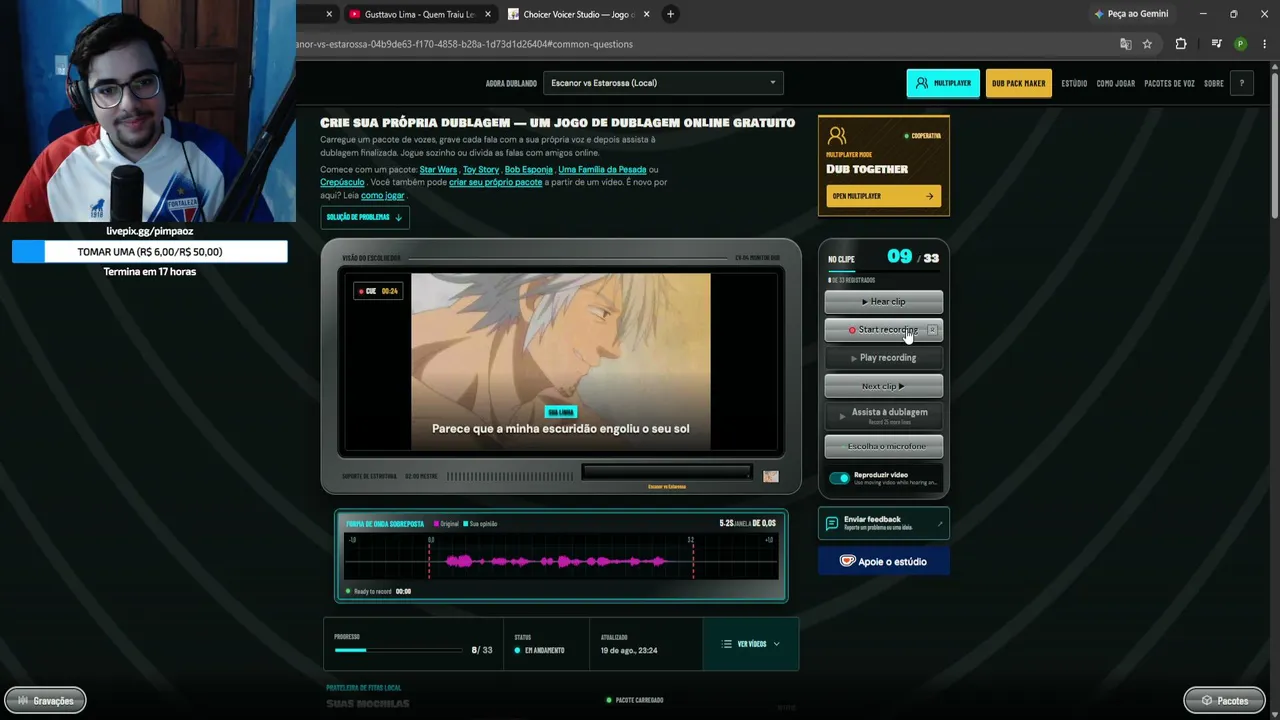Screen dimensions: 1280x720
Task: Click Apoie o estúdio button
Action: [x=884, y=562]
